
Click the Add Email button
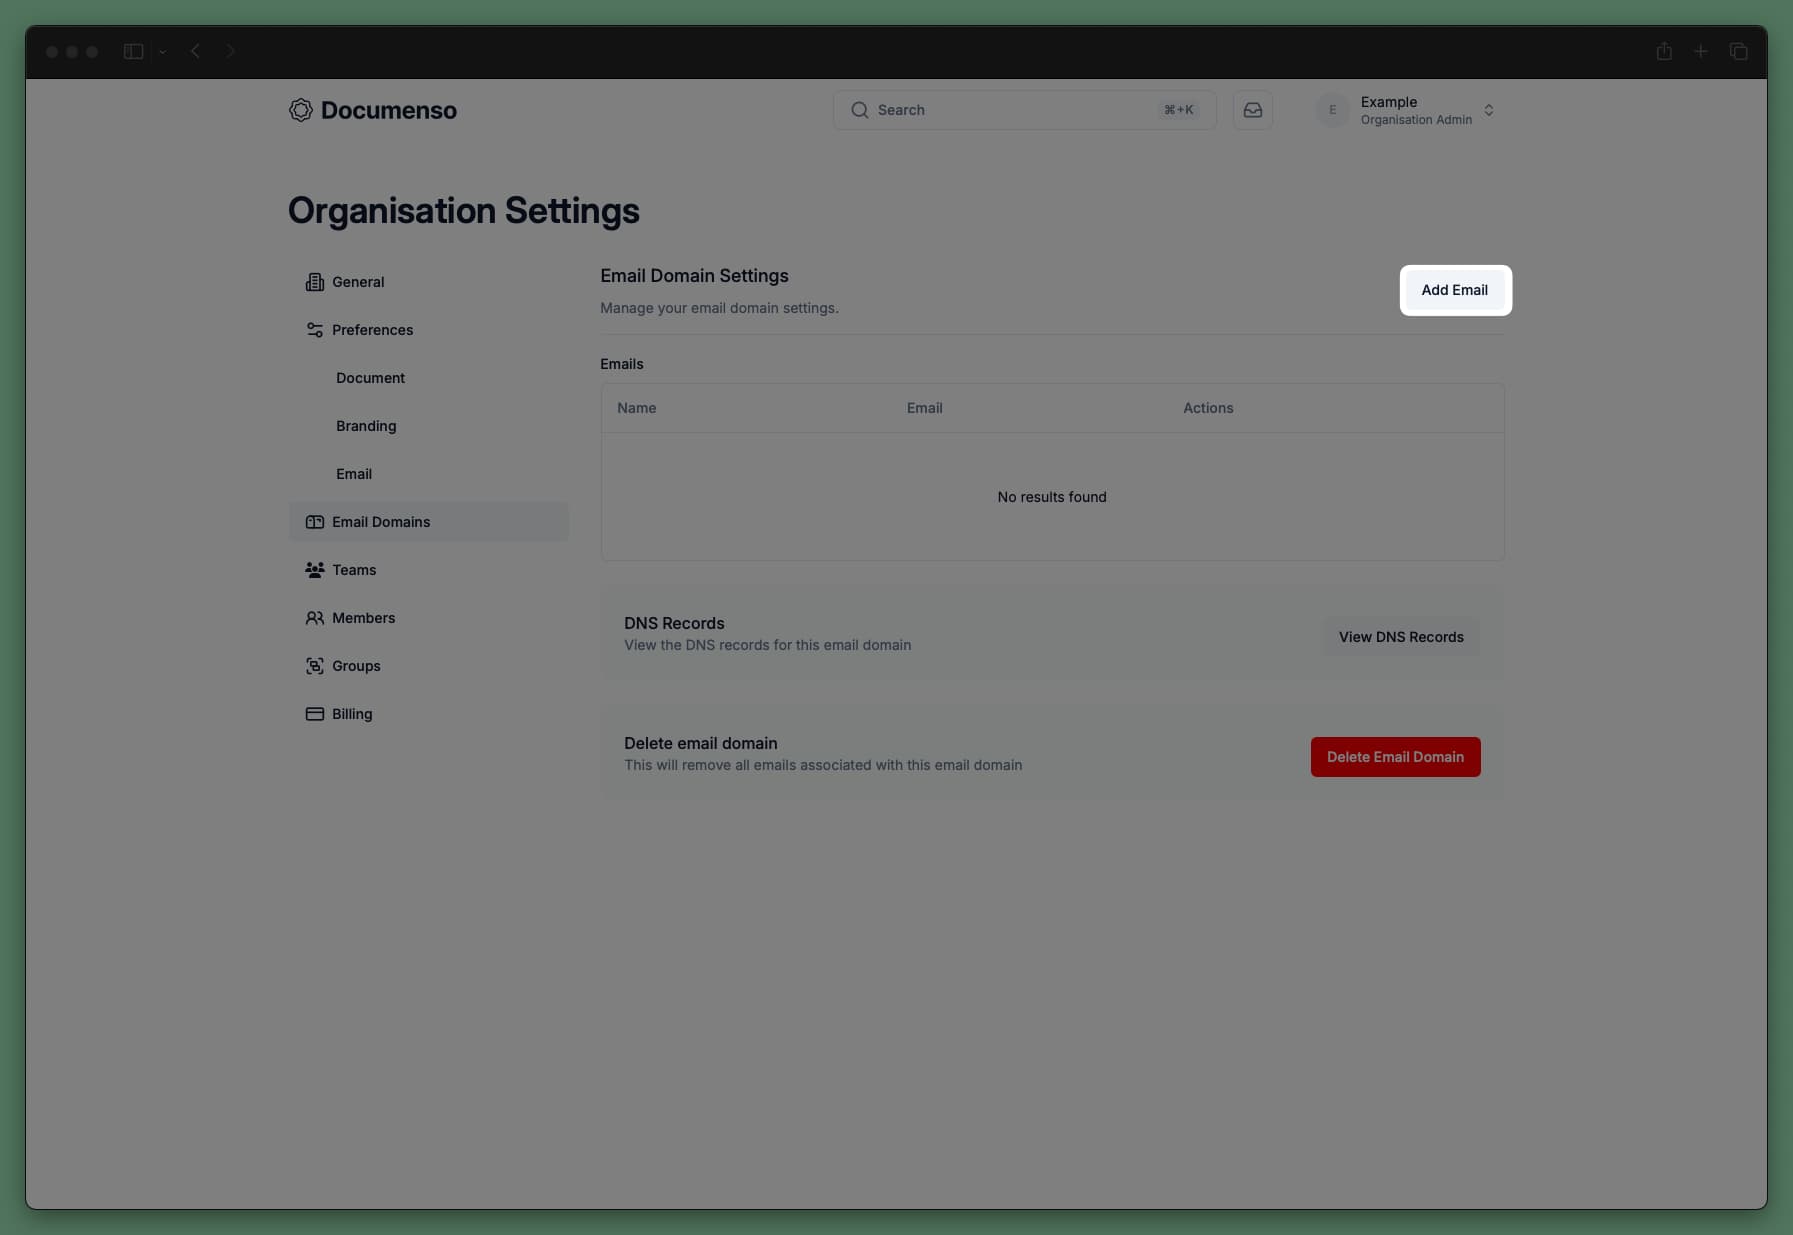pos(1454,290)
